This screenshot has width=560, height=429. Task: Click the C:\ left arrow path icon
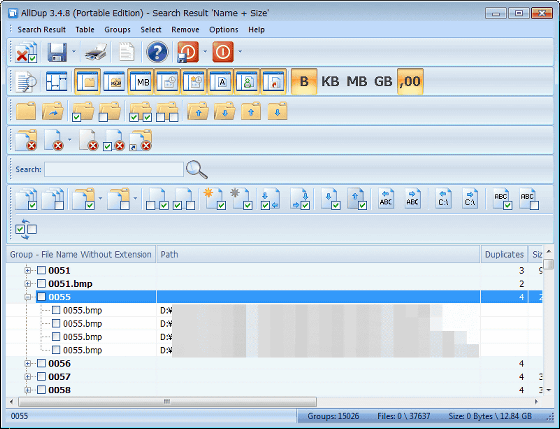(x=443, y=199)
